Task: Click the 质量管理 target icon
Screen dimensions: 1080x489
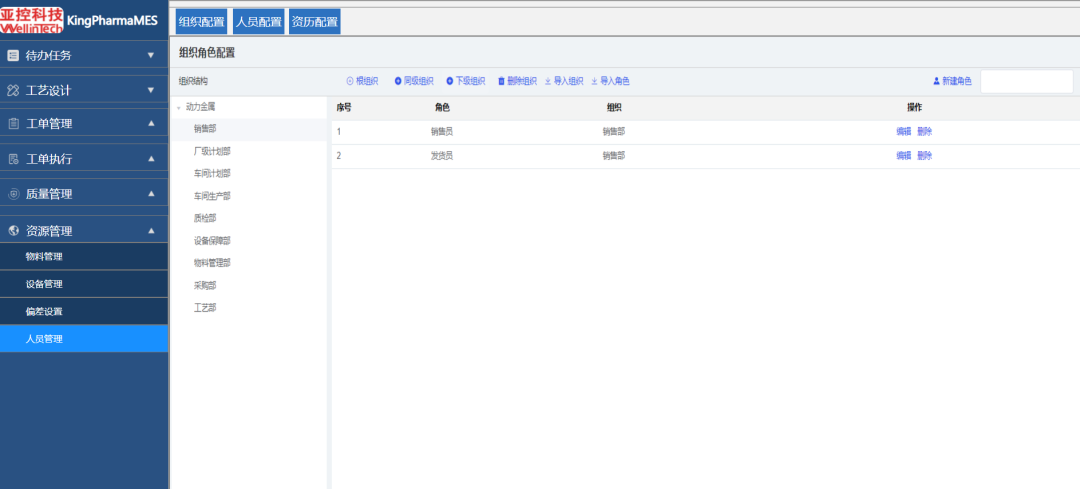Action: click(x=13, y=194)
